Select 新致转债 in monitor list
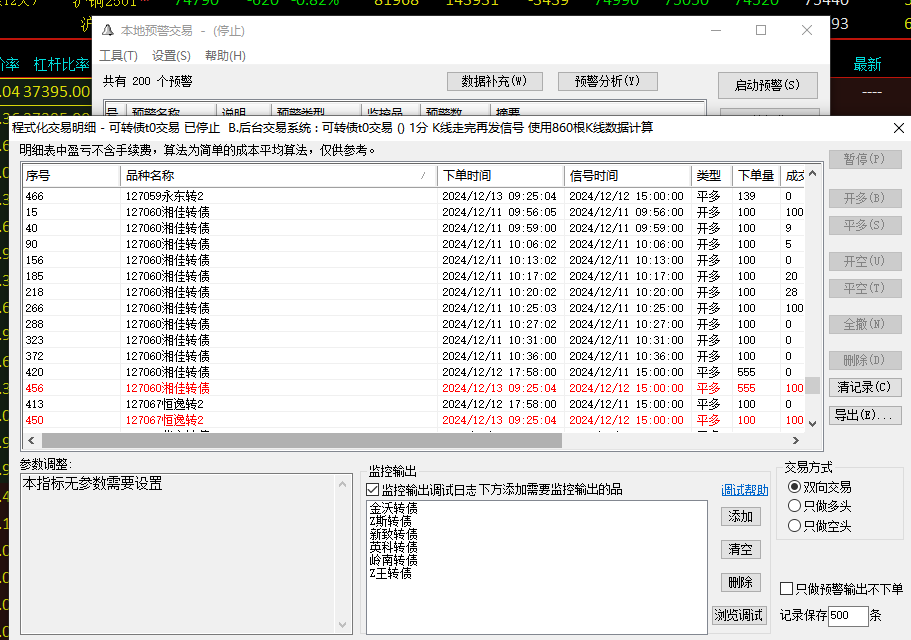 coord(393,534)
